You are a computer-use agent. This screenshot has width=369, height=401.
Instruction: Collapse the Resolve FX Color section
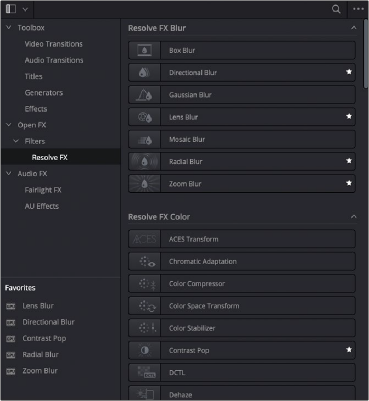[353, 217]
